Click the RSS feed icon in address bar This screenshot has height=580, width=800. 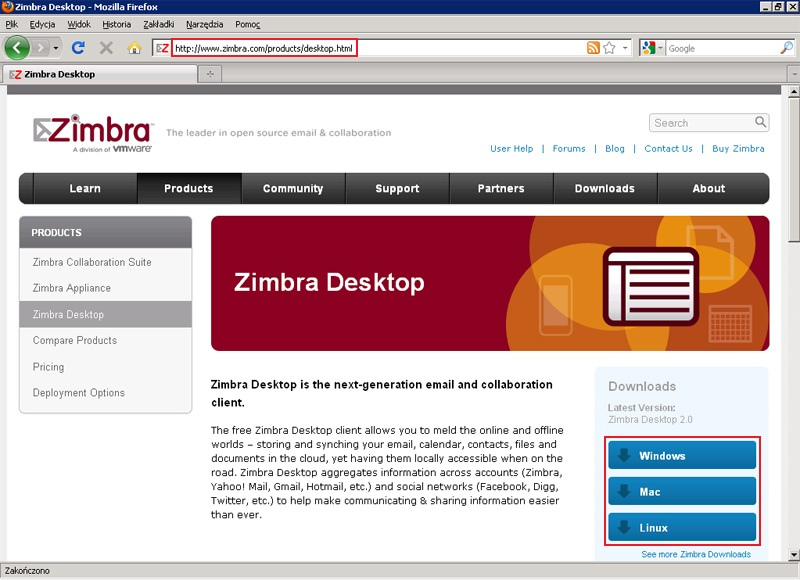pos(593,48)
